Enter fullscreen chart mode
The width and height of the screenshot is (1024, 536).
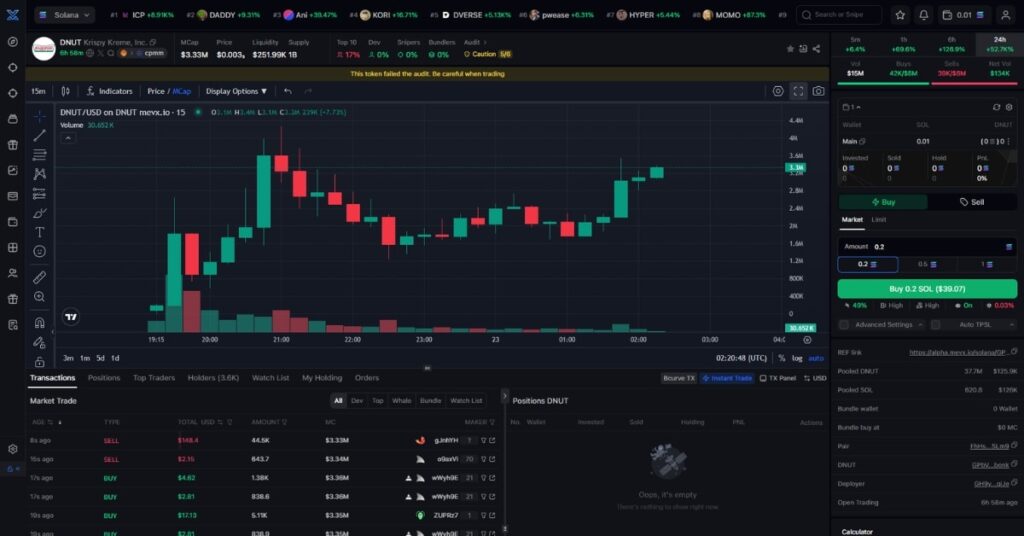coord(798,91)
